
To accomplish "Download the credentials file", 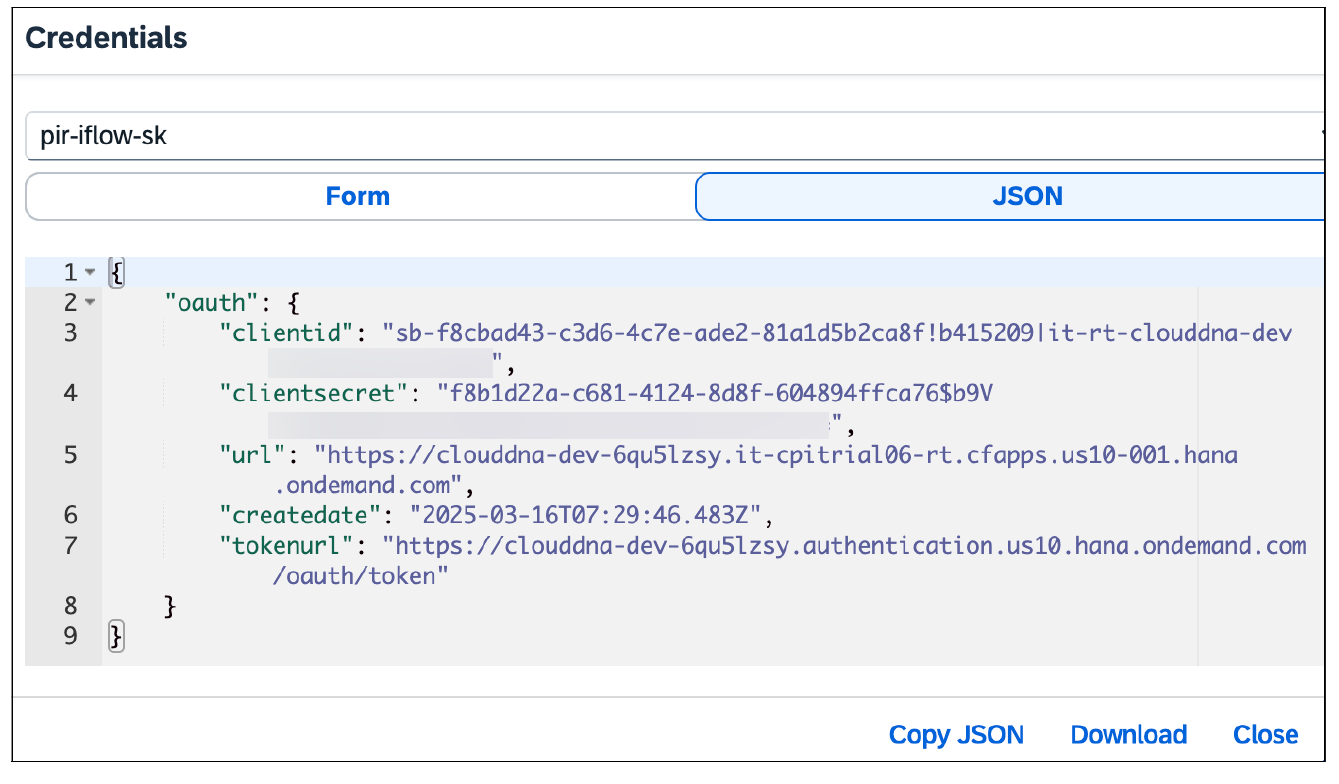I will 1128,735.
